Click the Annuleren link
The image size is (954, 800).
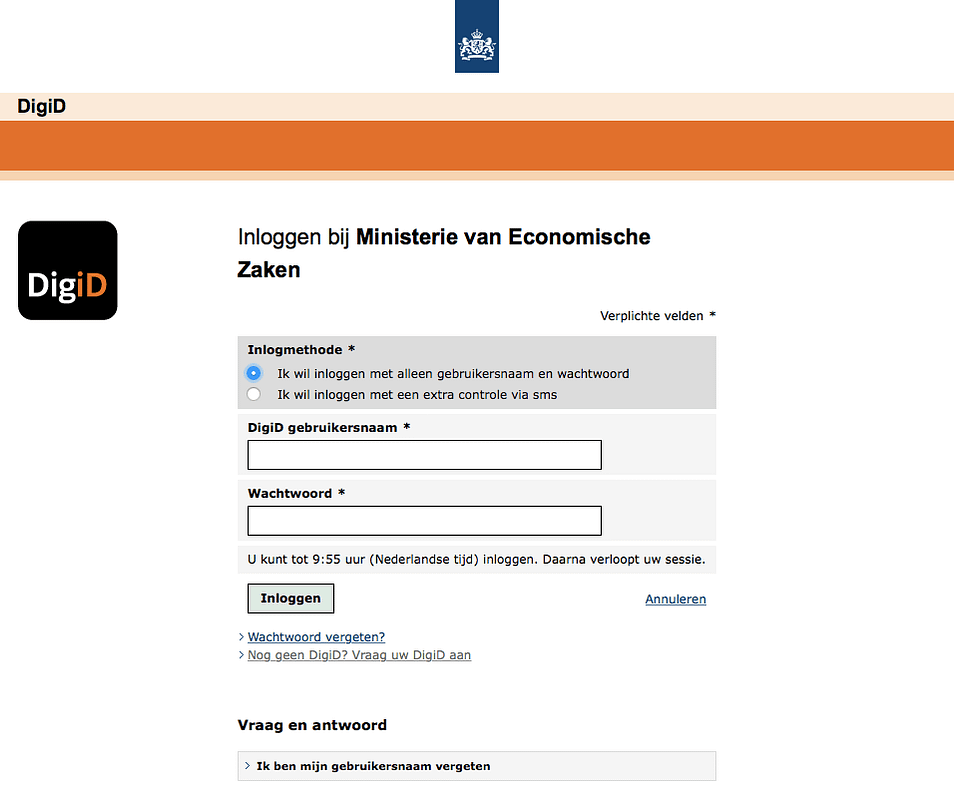click(x=675, y=599)
